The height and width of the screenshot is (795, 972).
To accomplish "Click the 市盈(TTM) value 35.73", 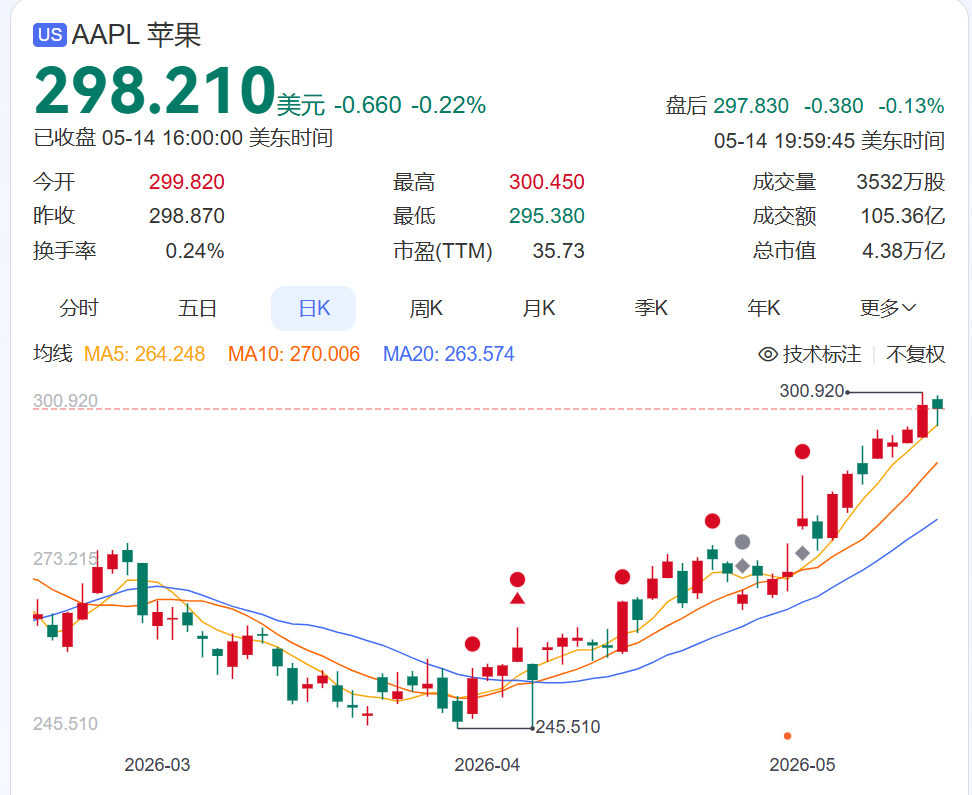I will 559,251.
